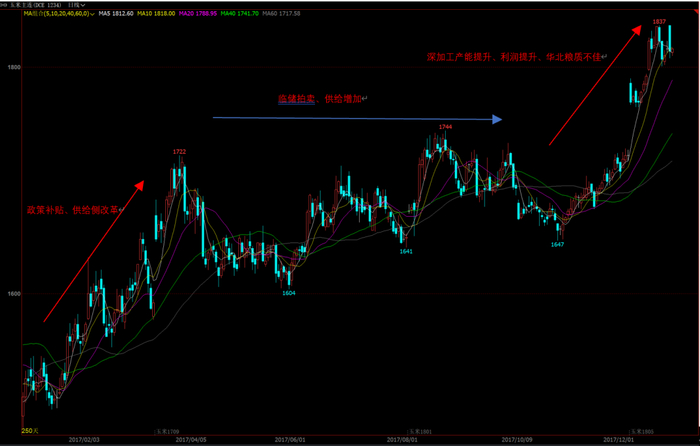Click the 2017/10/09 date label

tap(517, 440)
